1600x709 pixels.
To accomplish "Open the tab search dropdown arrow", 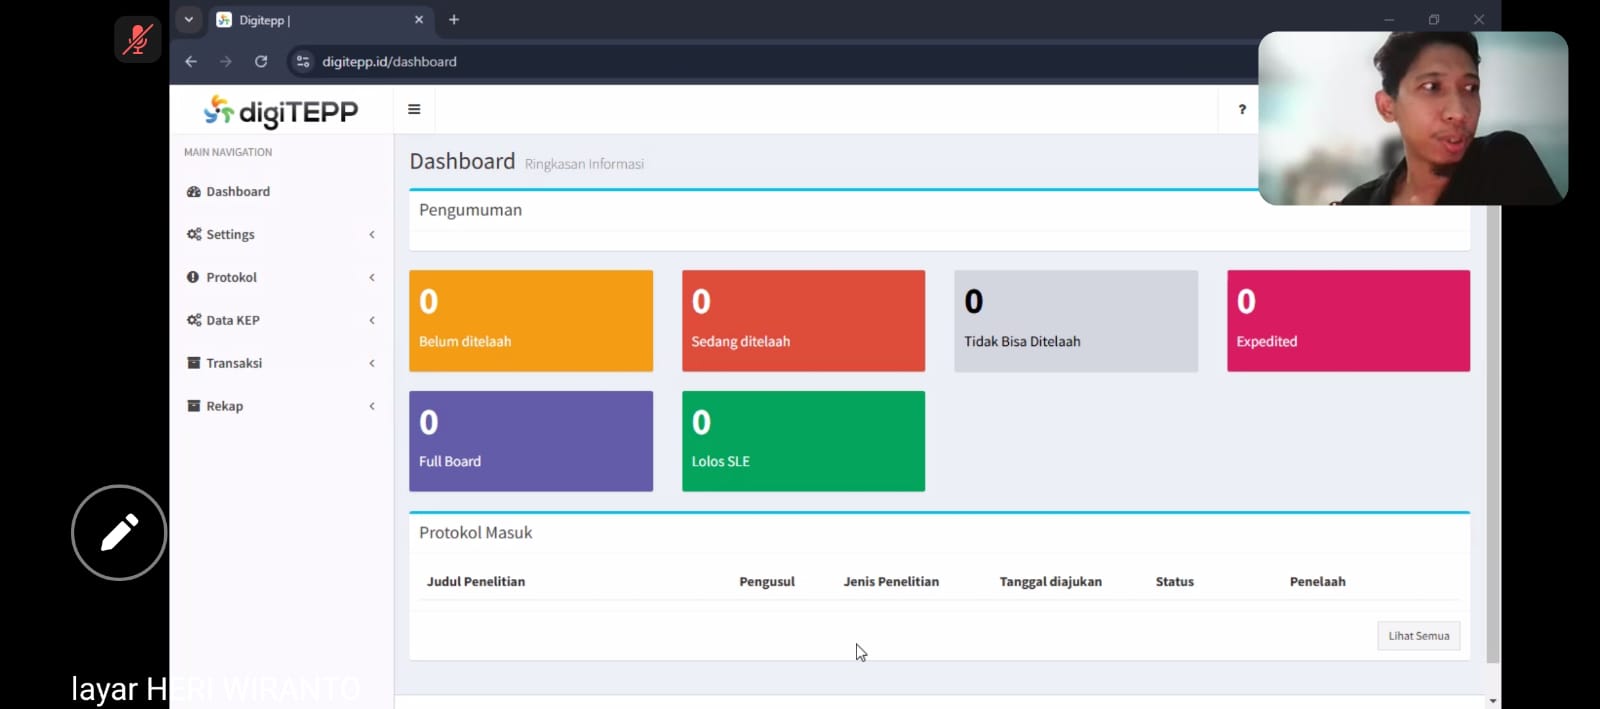I will [x=189, y=20].
